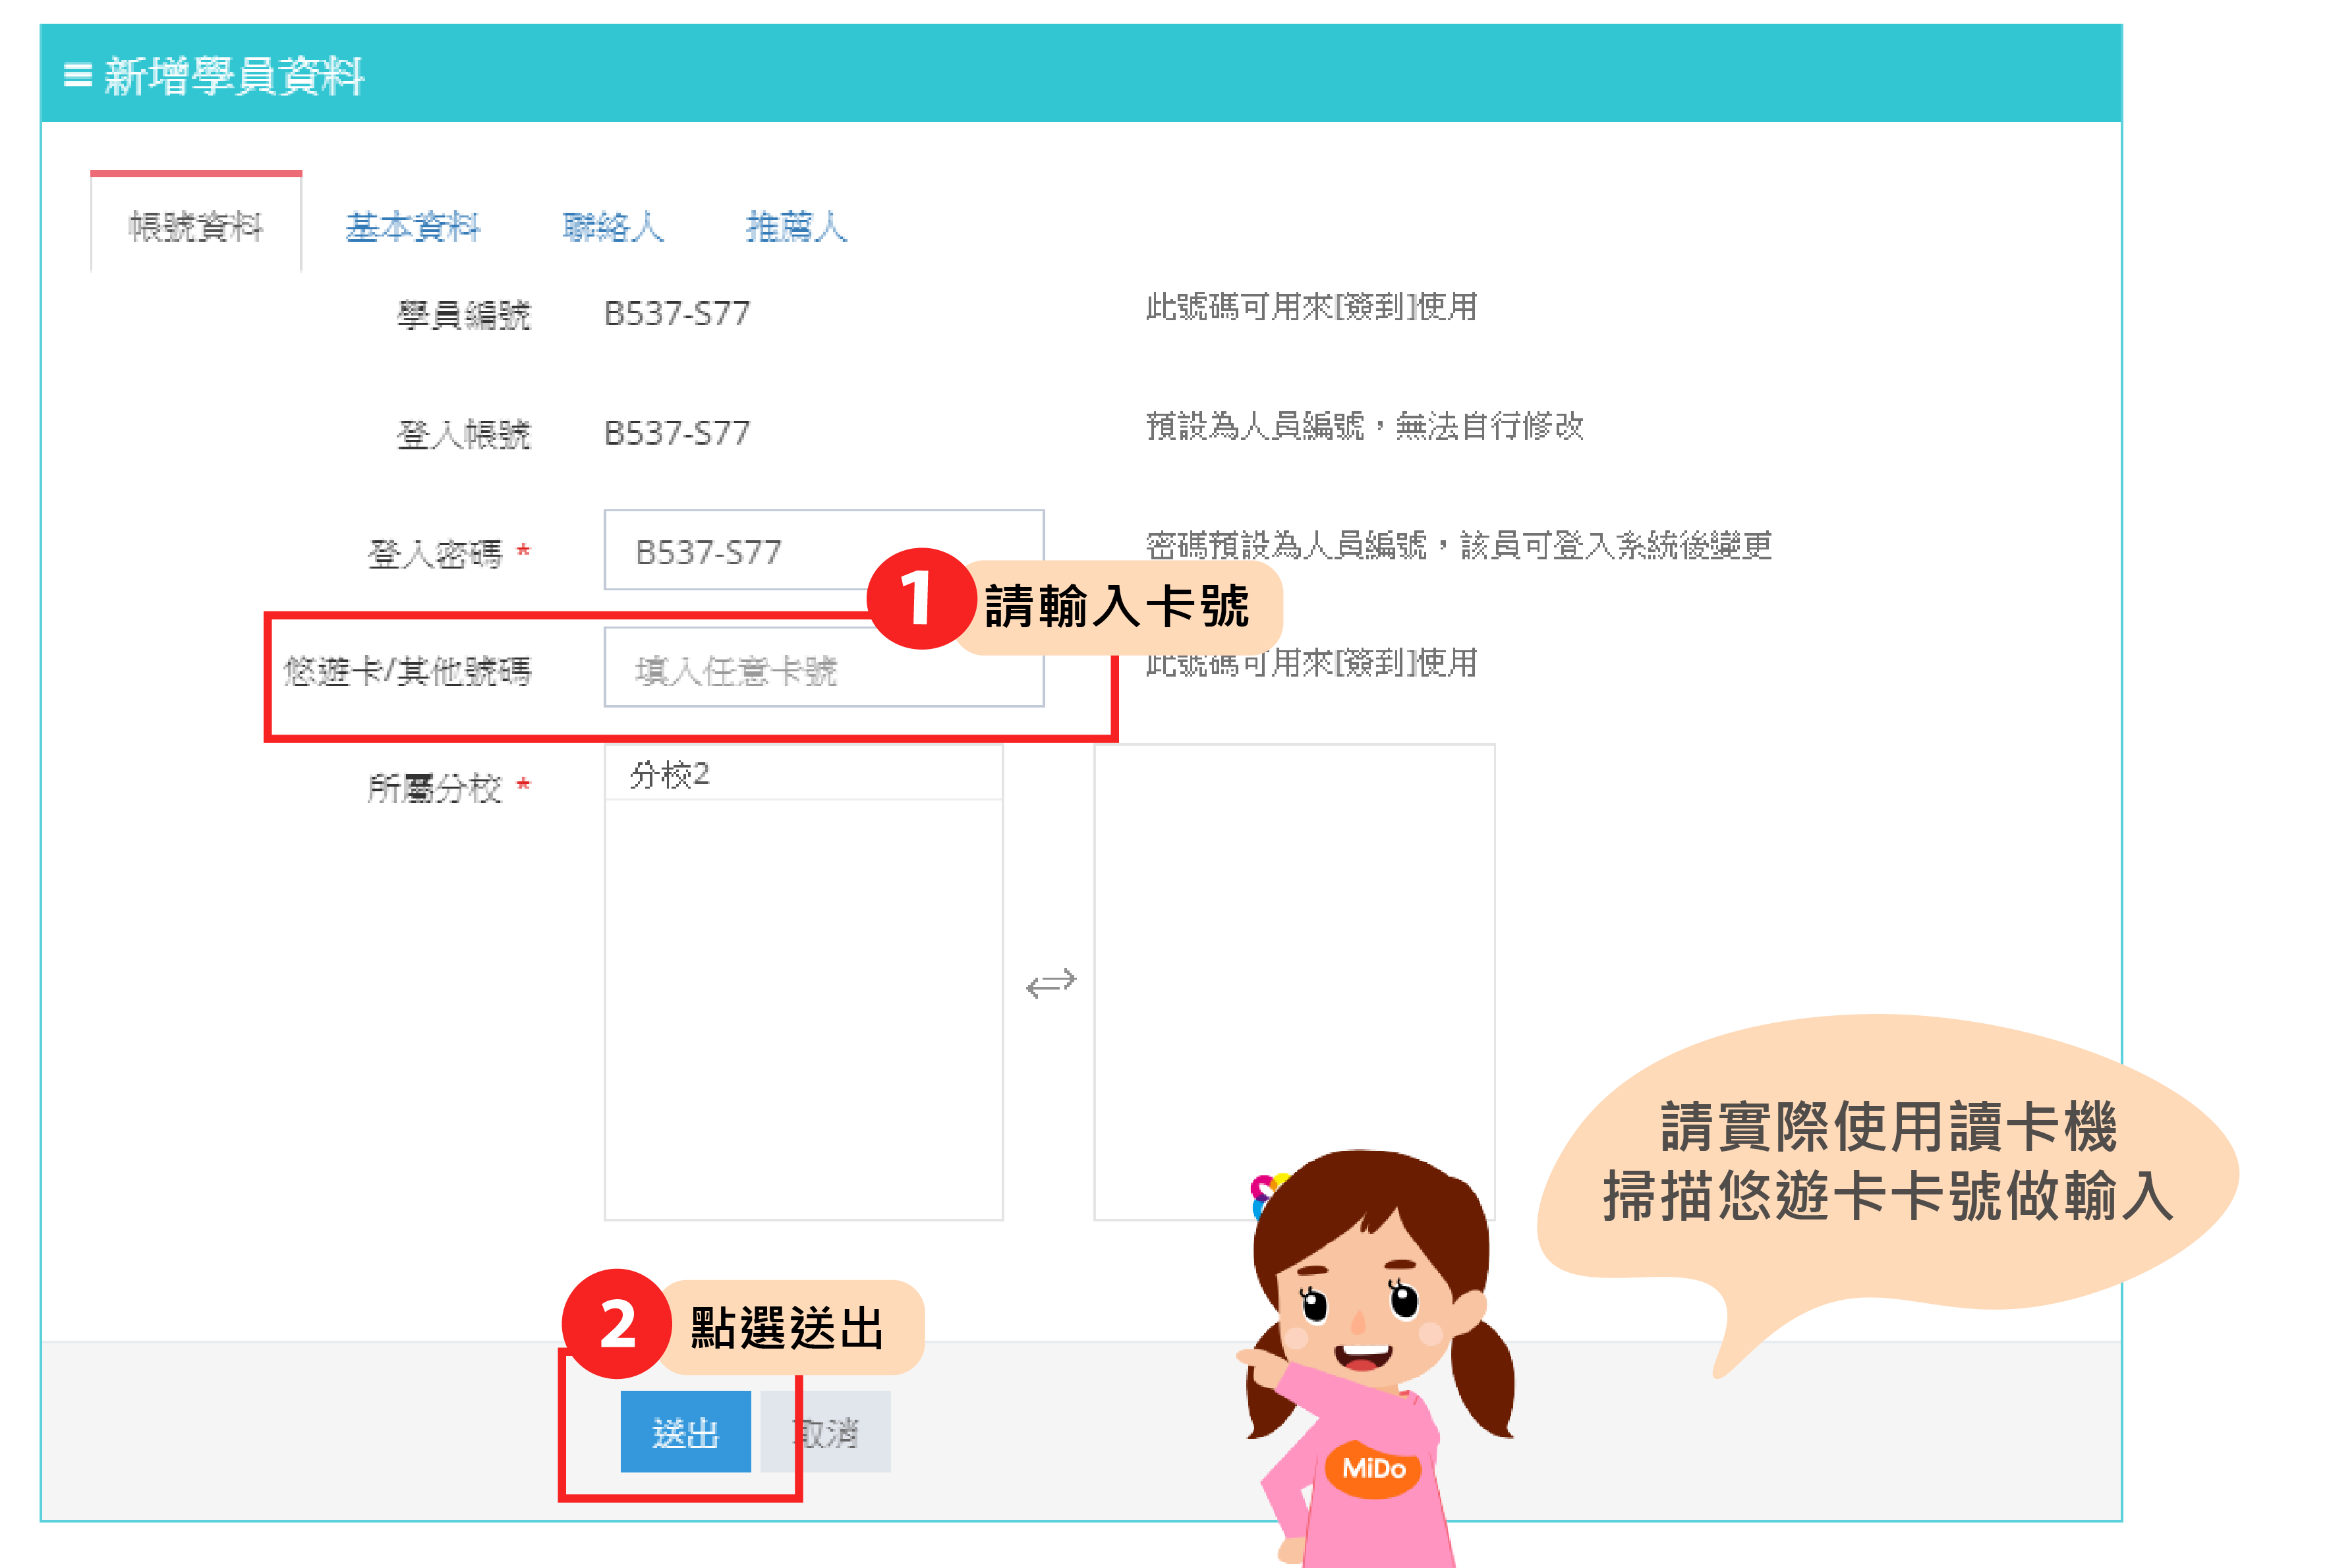Open the 帳號資料 tab
2329x1568 pixels.
[x=196, y=227]
